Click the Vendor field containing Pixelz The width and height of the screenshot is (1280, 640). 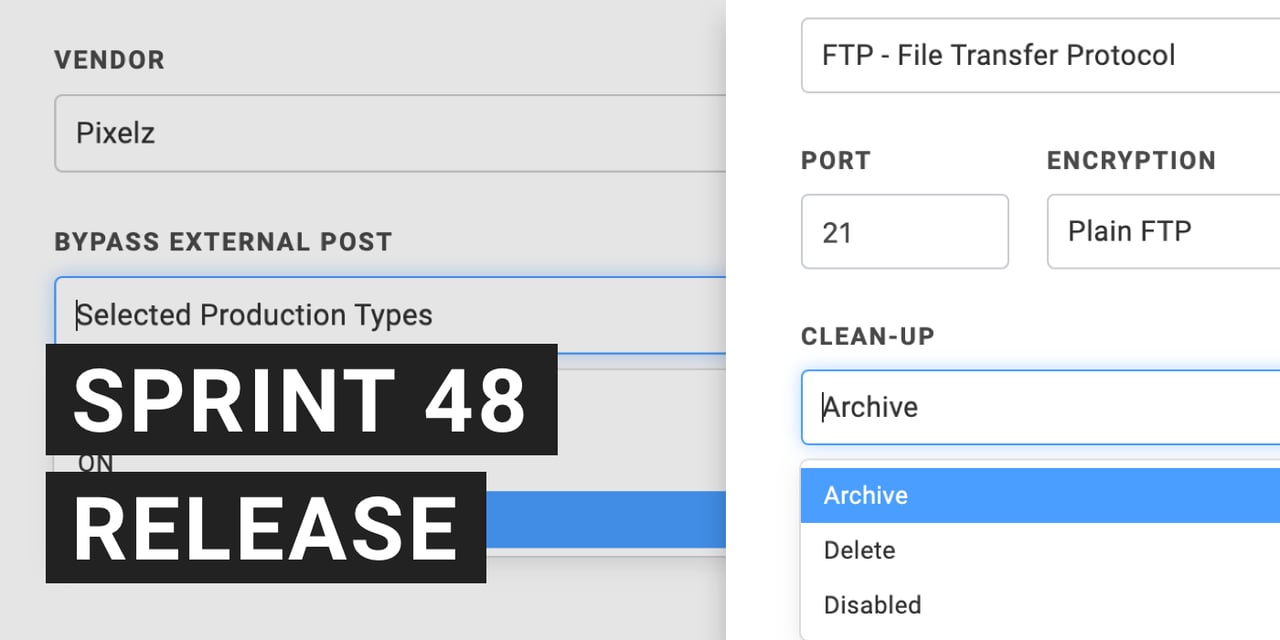click(x=390, y=133)
